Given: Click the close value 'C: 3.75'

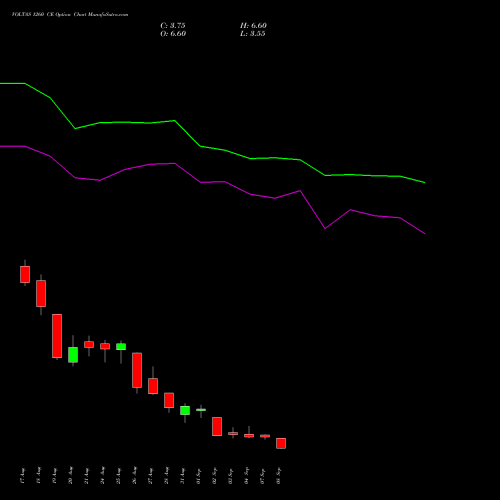Looking at the screenshot, I should point(173,26).
